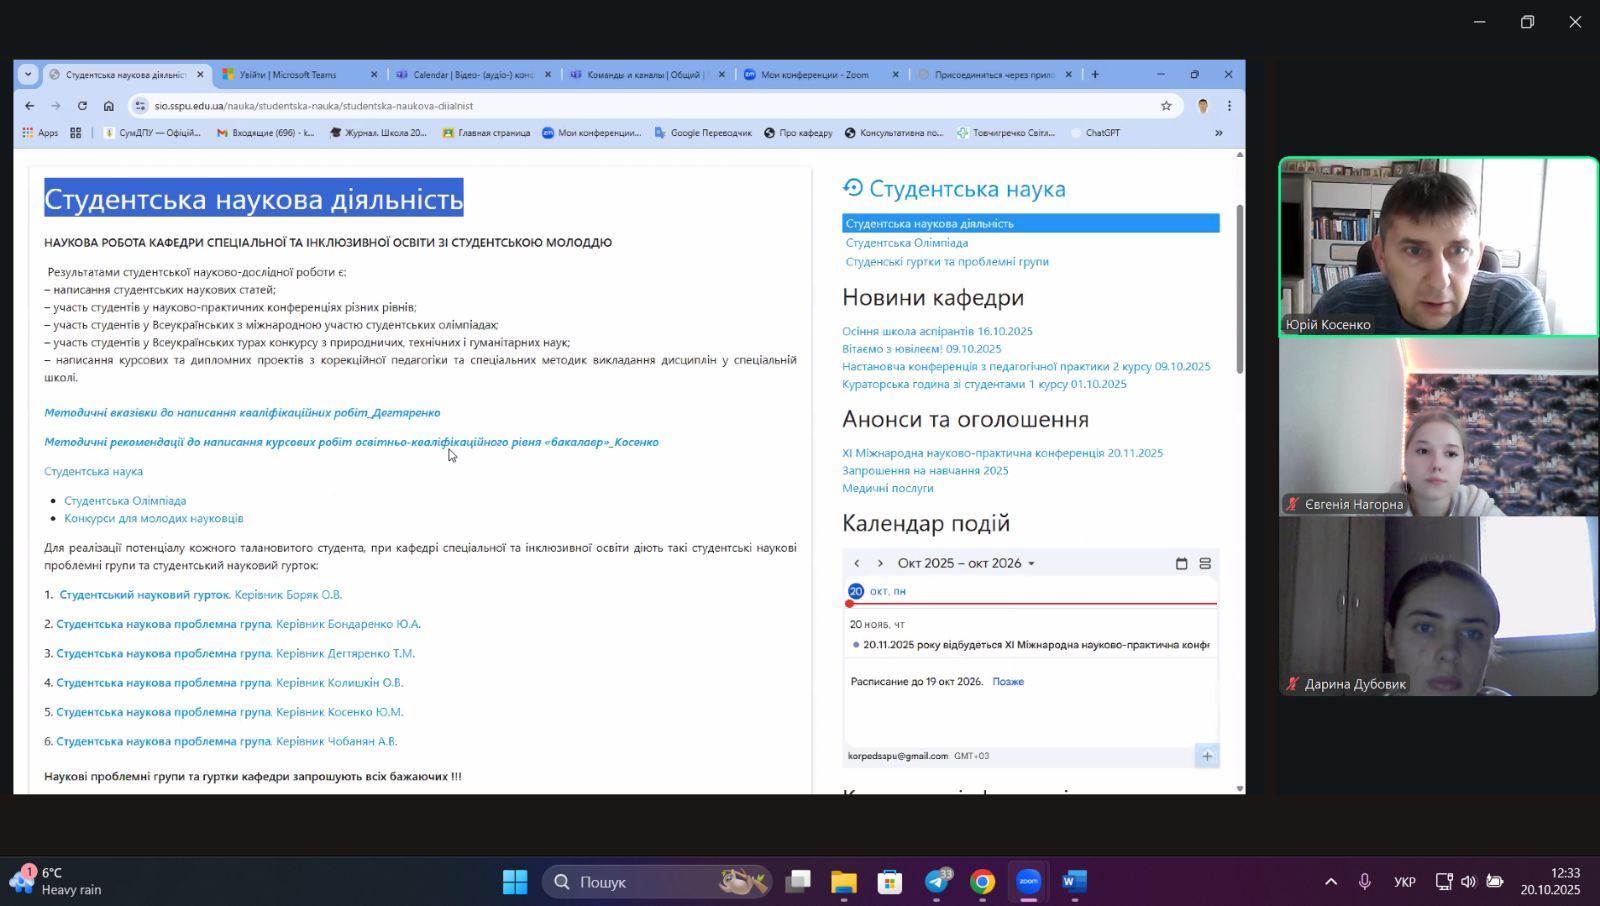Open the Осіння школа аспірантів news link

pos(937,331)
